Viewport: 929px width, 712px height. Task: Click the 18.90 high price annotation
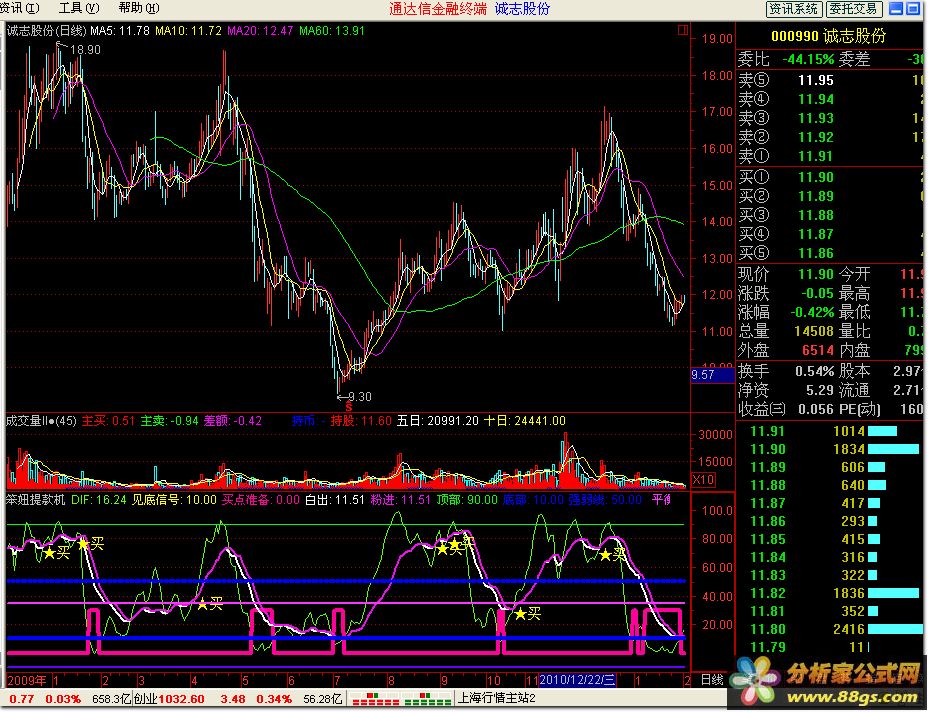[x=85, y=50]
